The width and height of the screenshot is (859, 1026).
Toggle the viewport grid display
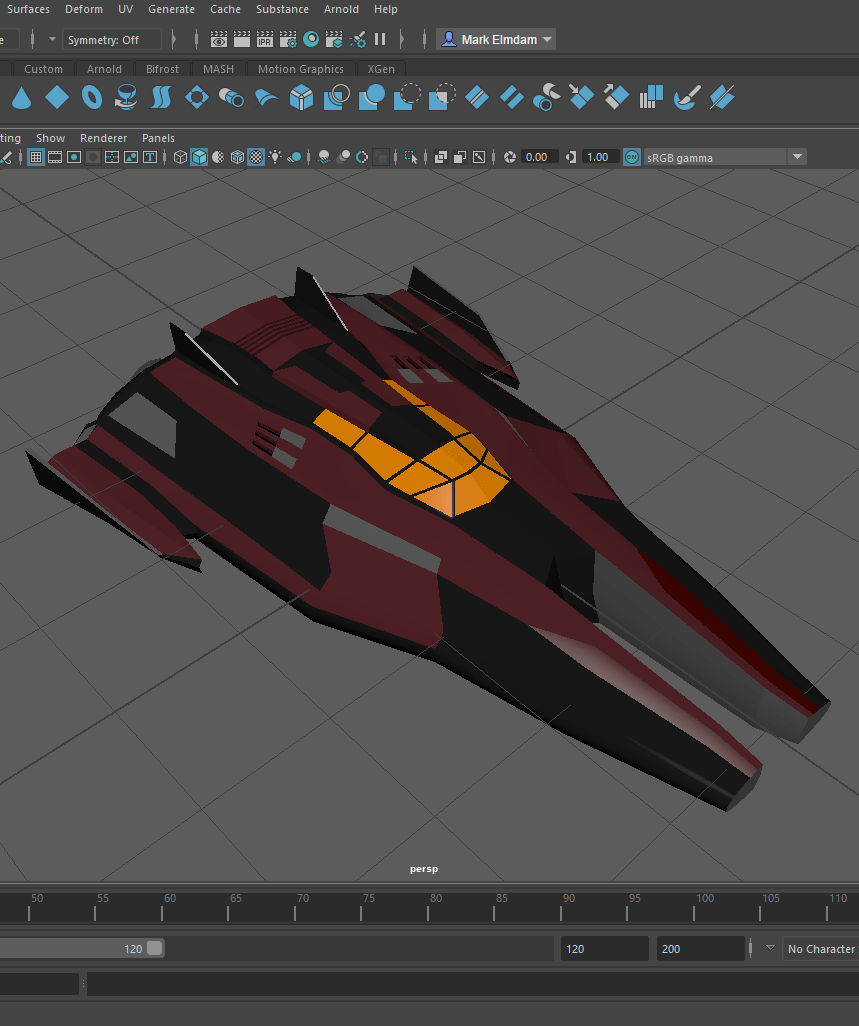(36, 157)
